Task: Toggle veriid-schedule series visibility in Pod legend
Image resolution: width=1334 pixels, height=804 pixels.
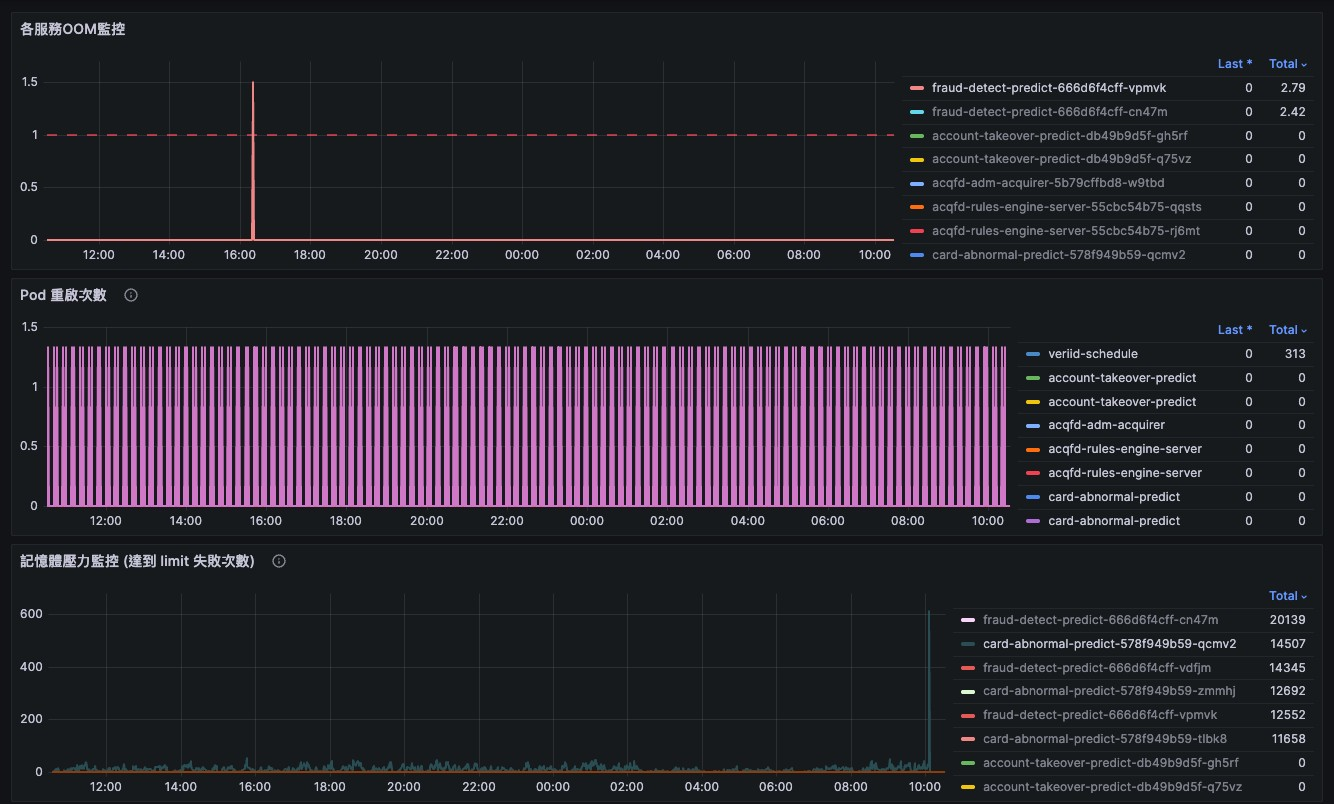Action: pos(1092,354)
